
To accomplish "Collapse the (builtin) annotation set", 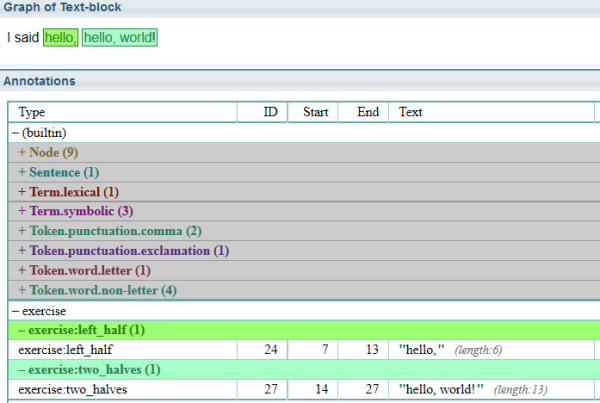I will click(40, 132).
